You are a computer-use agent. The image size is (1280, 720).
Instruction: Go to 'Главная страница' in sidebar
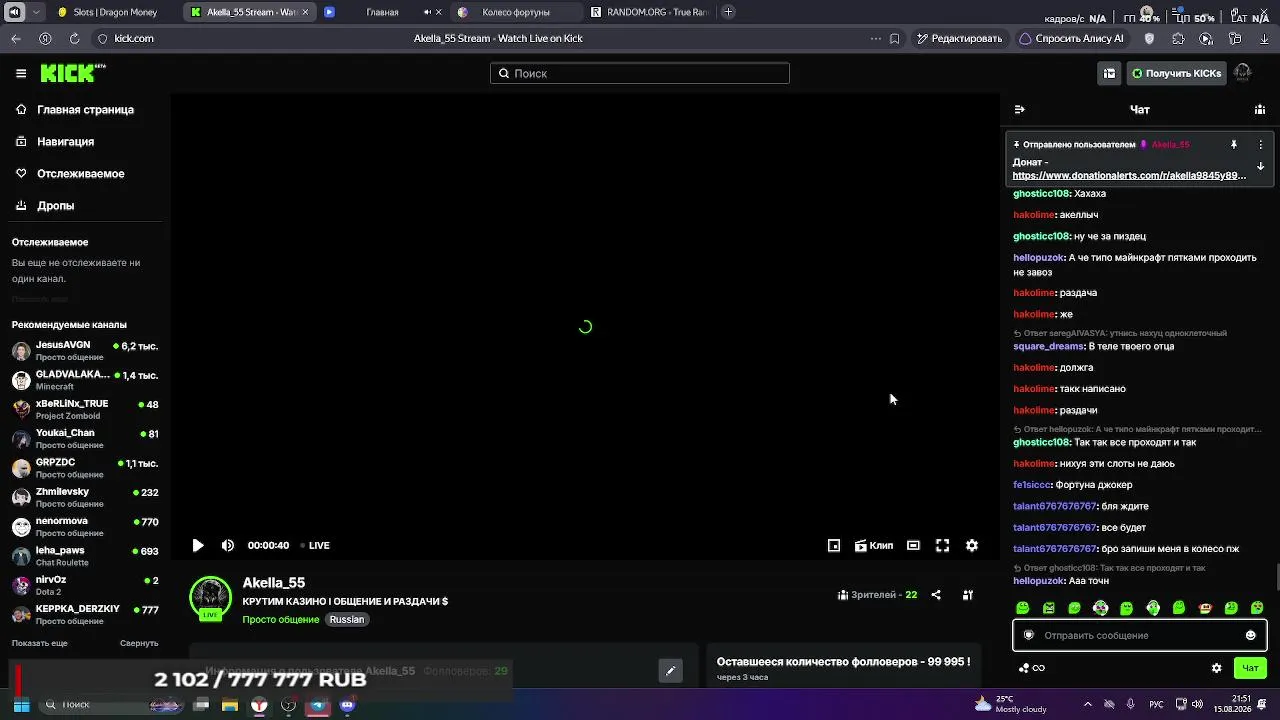(x=76, y=110)
